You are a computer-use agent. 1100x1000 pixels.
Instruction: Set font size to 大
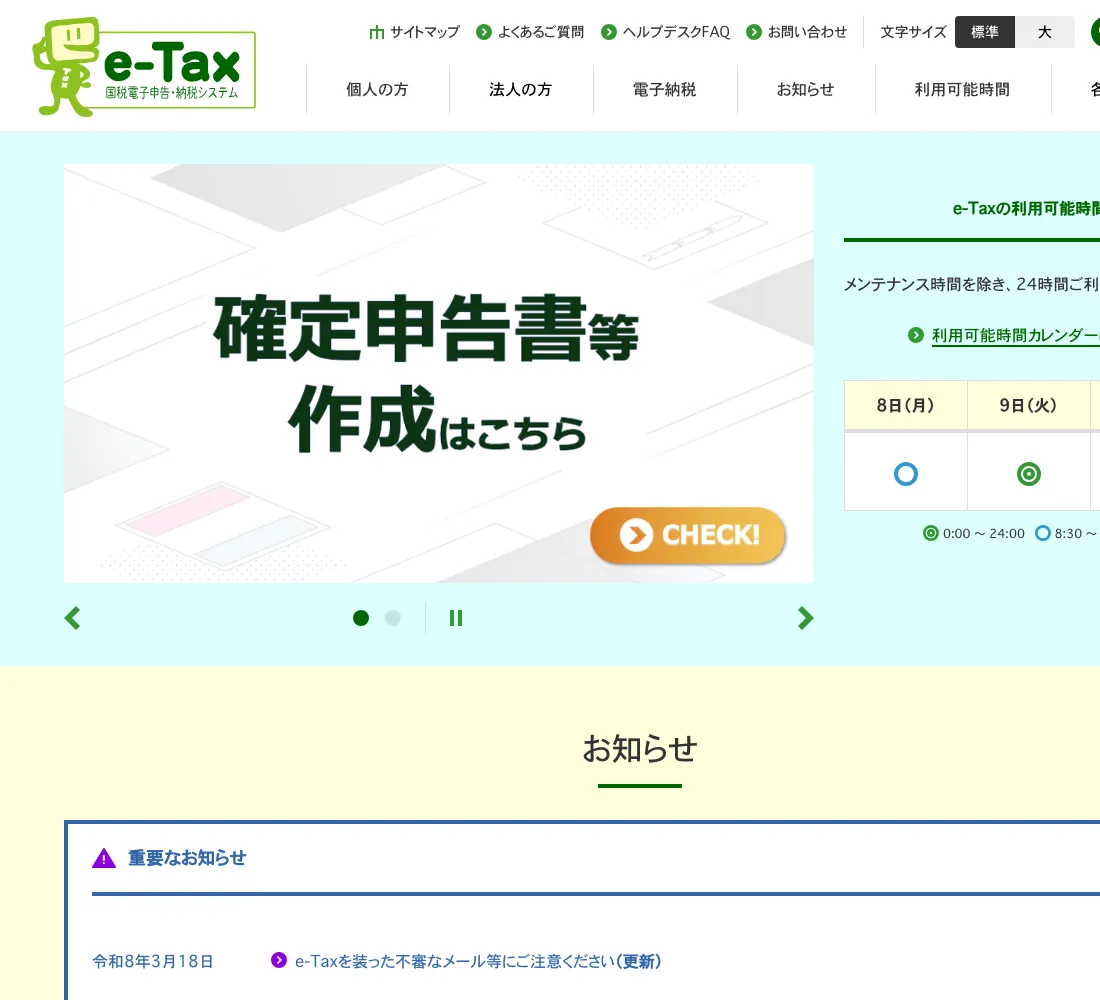[1045, 32]
